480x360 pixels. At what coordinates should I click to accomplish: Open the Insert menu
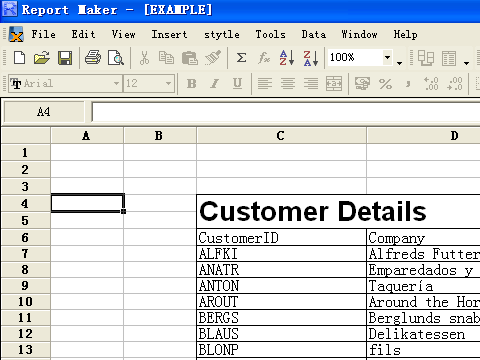point(169,34)
